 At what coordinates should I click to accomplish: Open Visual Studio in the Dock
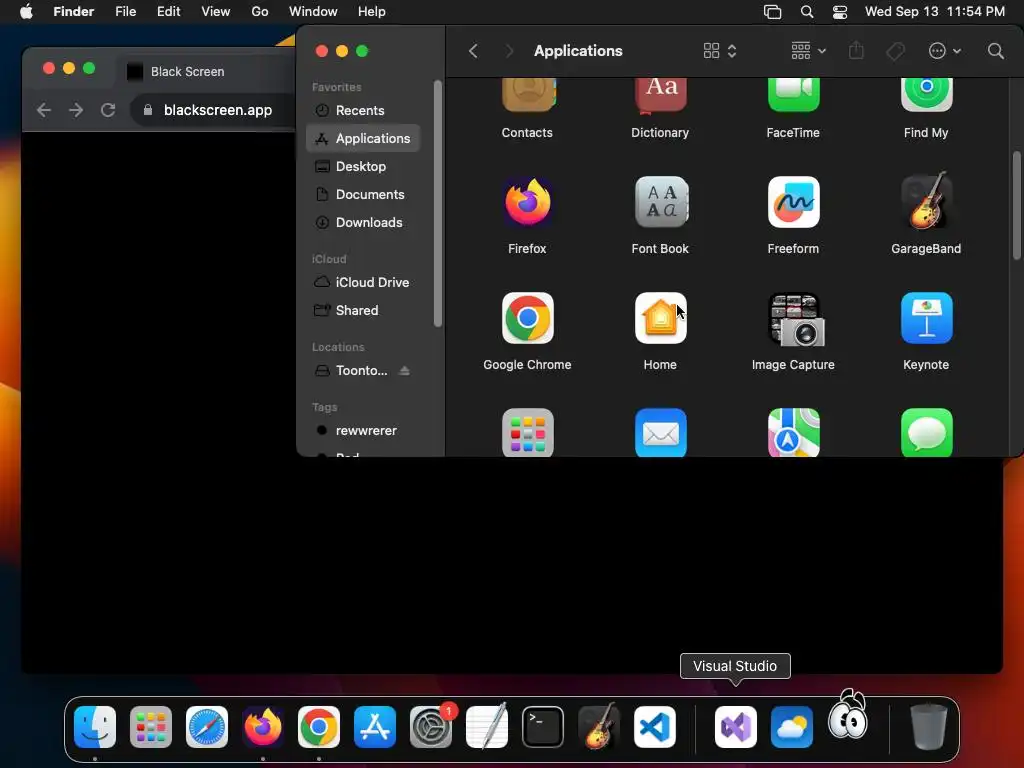click(x=735, y=727)
